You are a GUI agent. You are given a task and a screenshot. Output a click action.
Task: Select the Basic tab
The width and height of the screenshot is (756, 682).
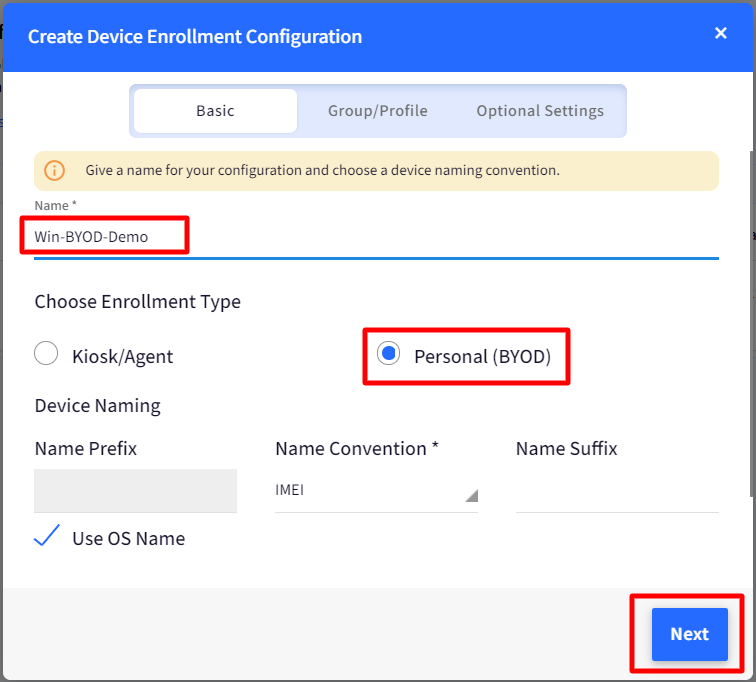click(x=216, y=111)
